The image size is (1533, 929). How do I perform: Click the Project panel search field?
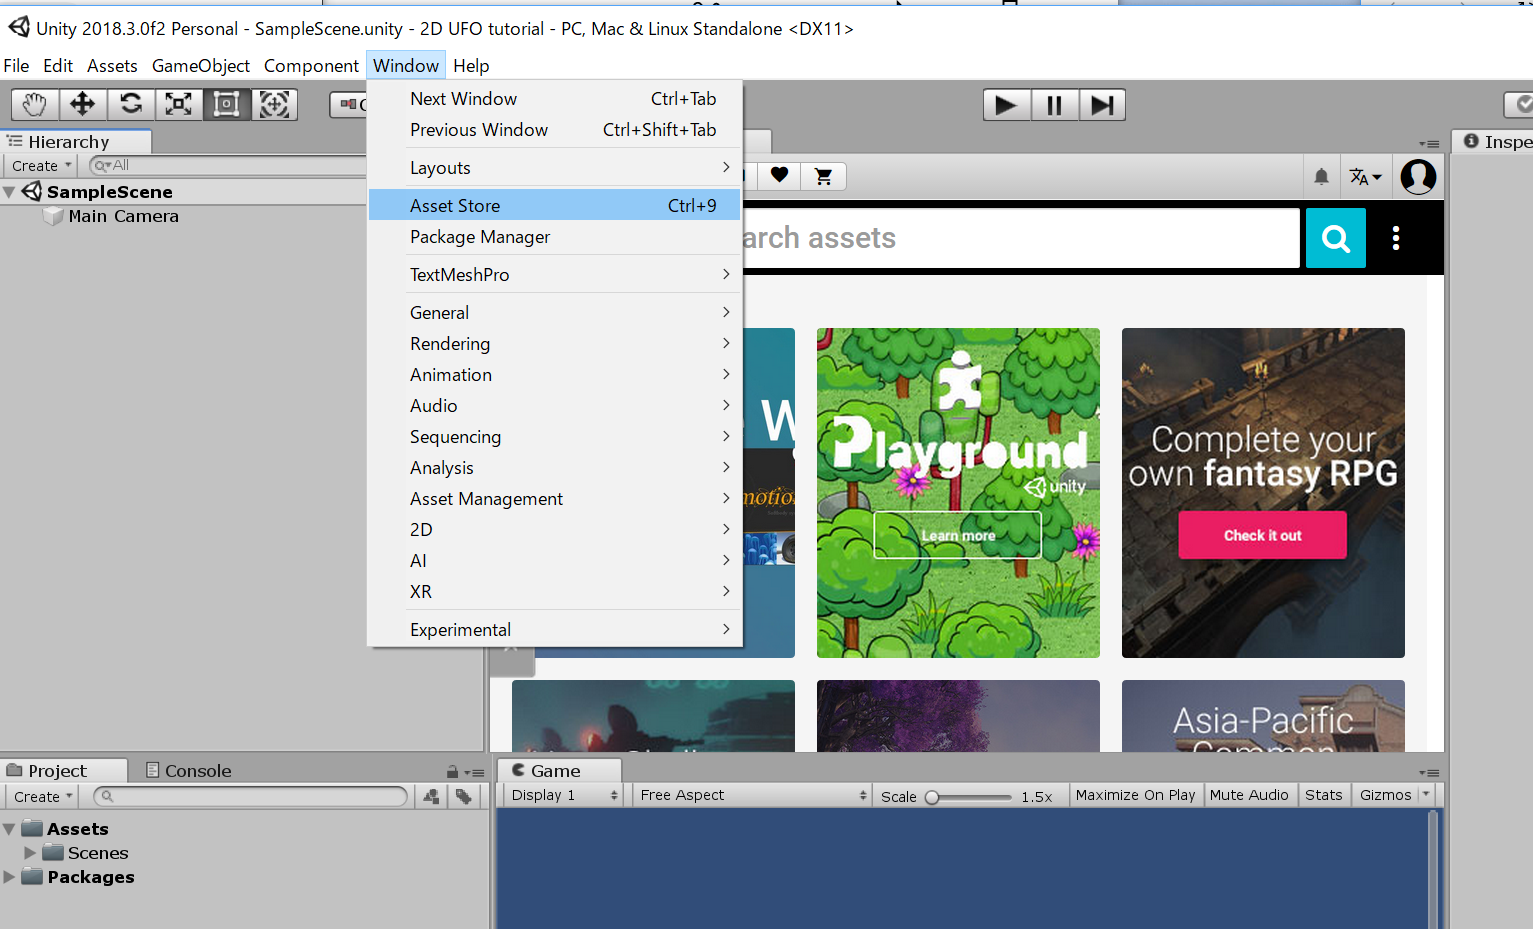click(x=251, y=797)
